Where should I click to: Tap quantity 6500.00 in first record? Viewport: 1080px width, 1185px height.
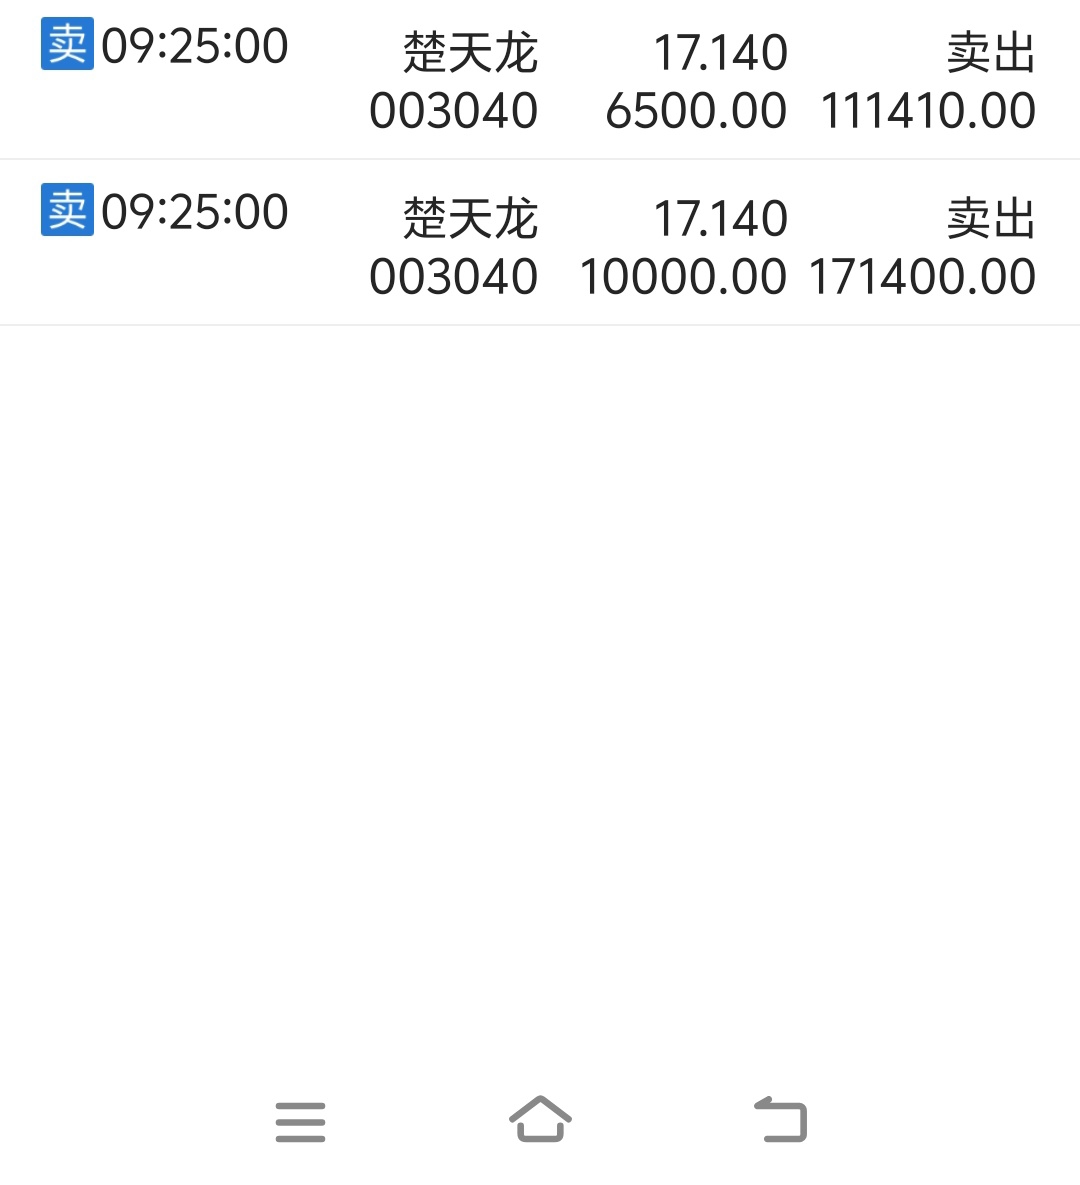pyautogui.click(x=696, y=110)
